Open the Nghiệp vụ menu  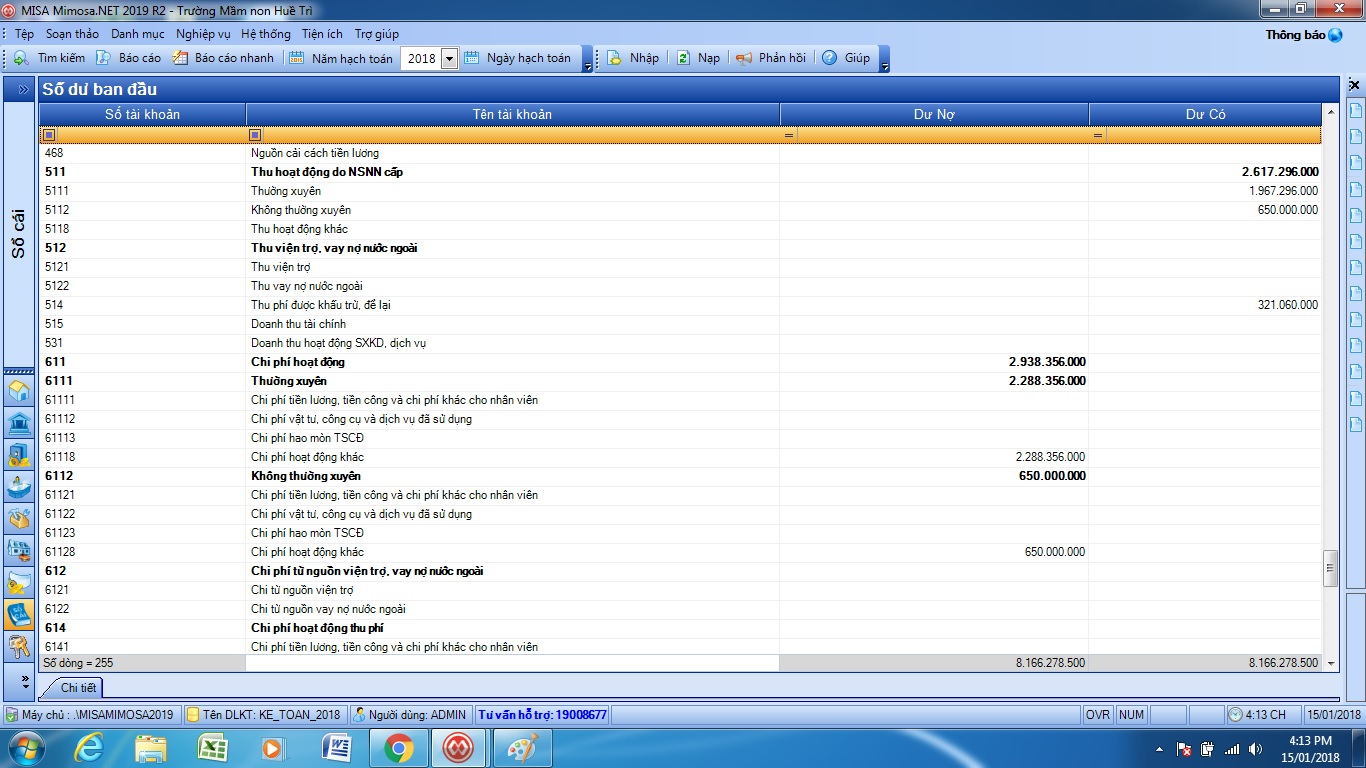click(203, 34)
